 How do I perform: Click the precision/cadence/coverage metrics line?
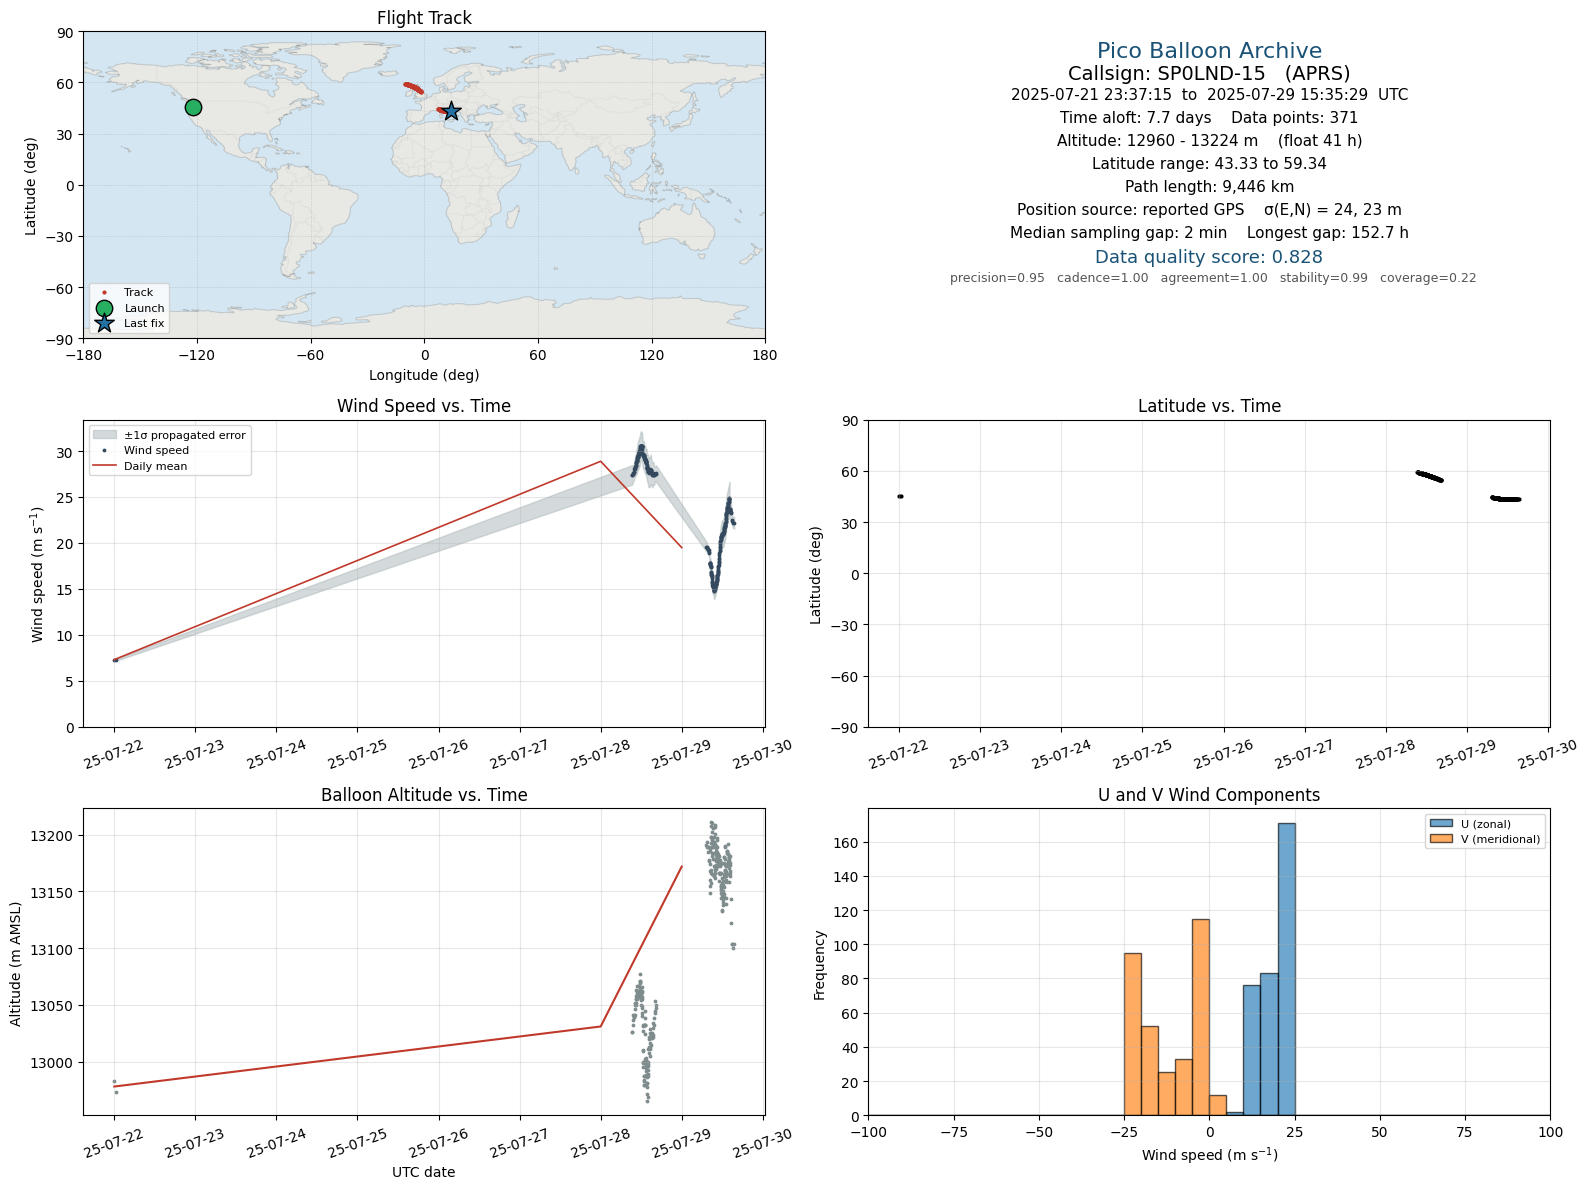click(1213, 278)
